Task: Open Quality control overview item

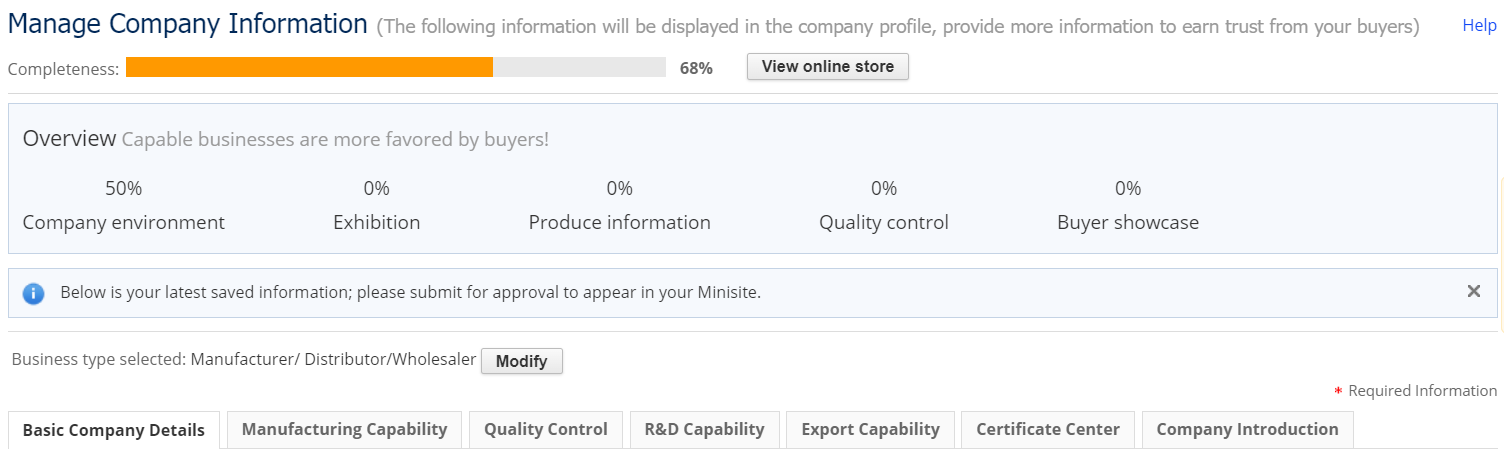Action: 883,222
